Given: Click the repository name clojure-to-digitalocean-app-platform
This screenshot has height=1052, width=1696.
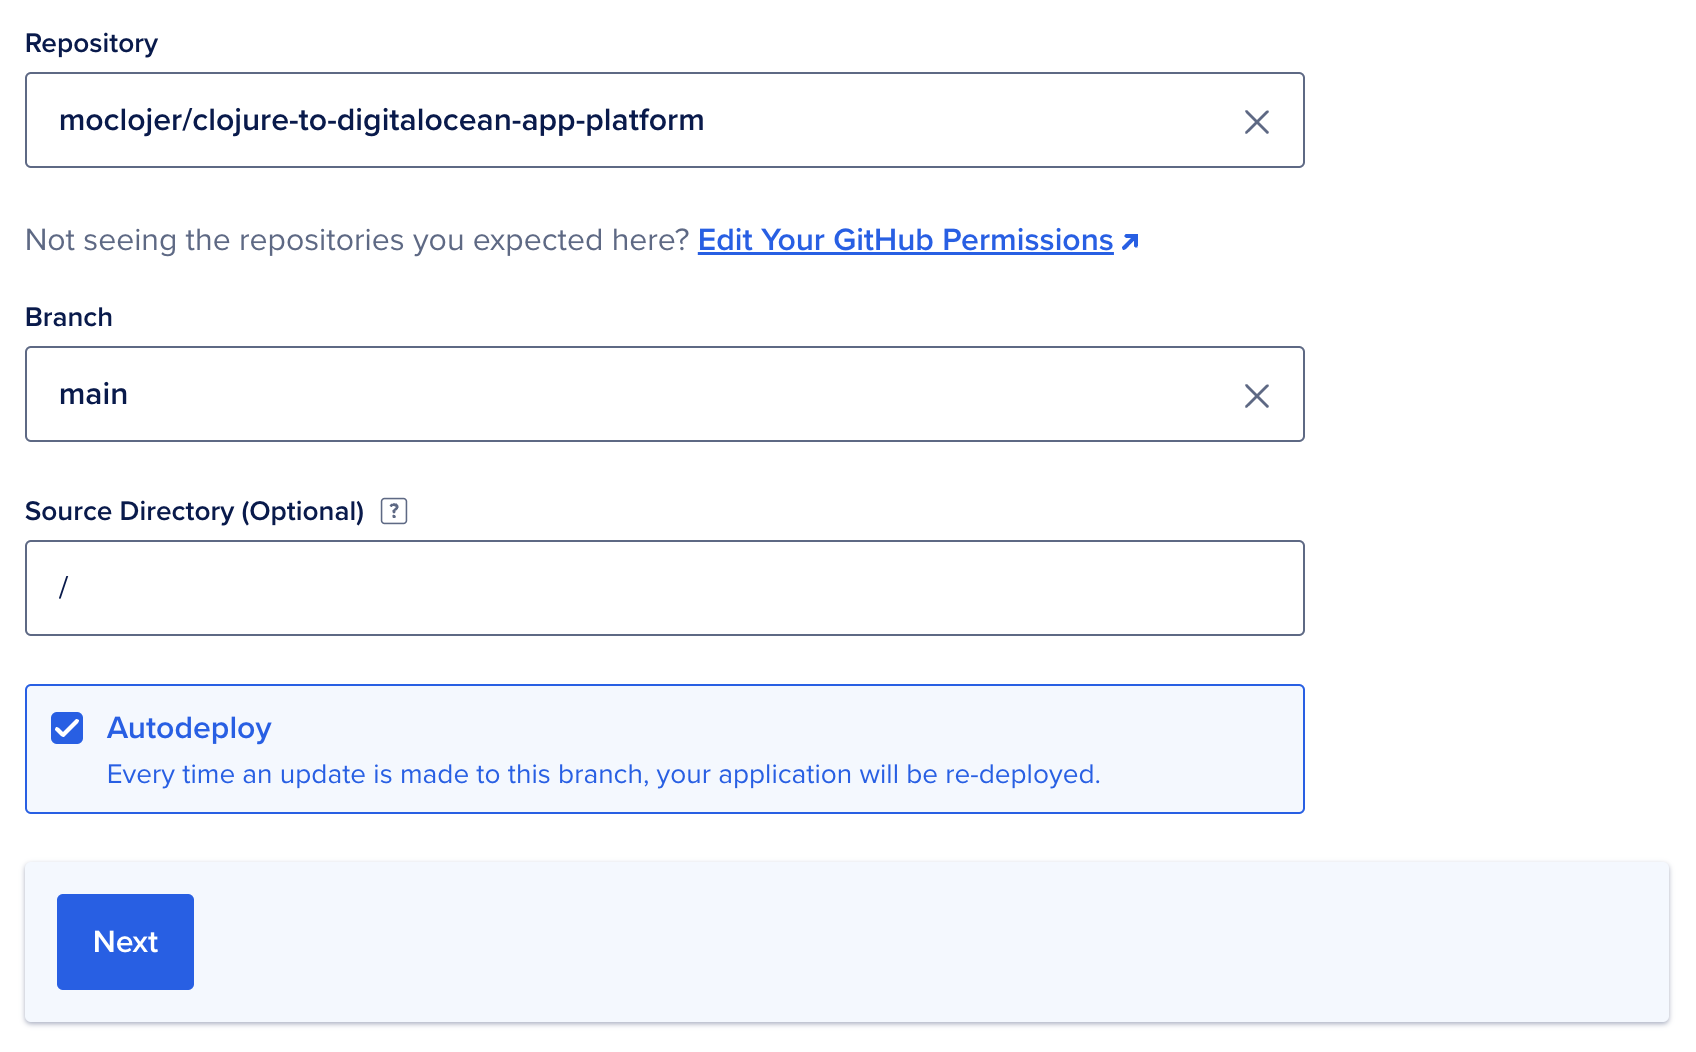Looking at the screenshot, I should [382, 120].
